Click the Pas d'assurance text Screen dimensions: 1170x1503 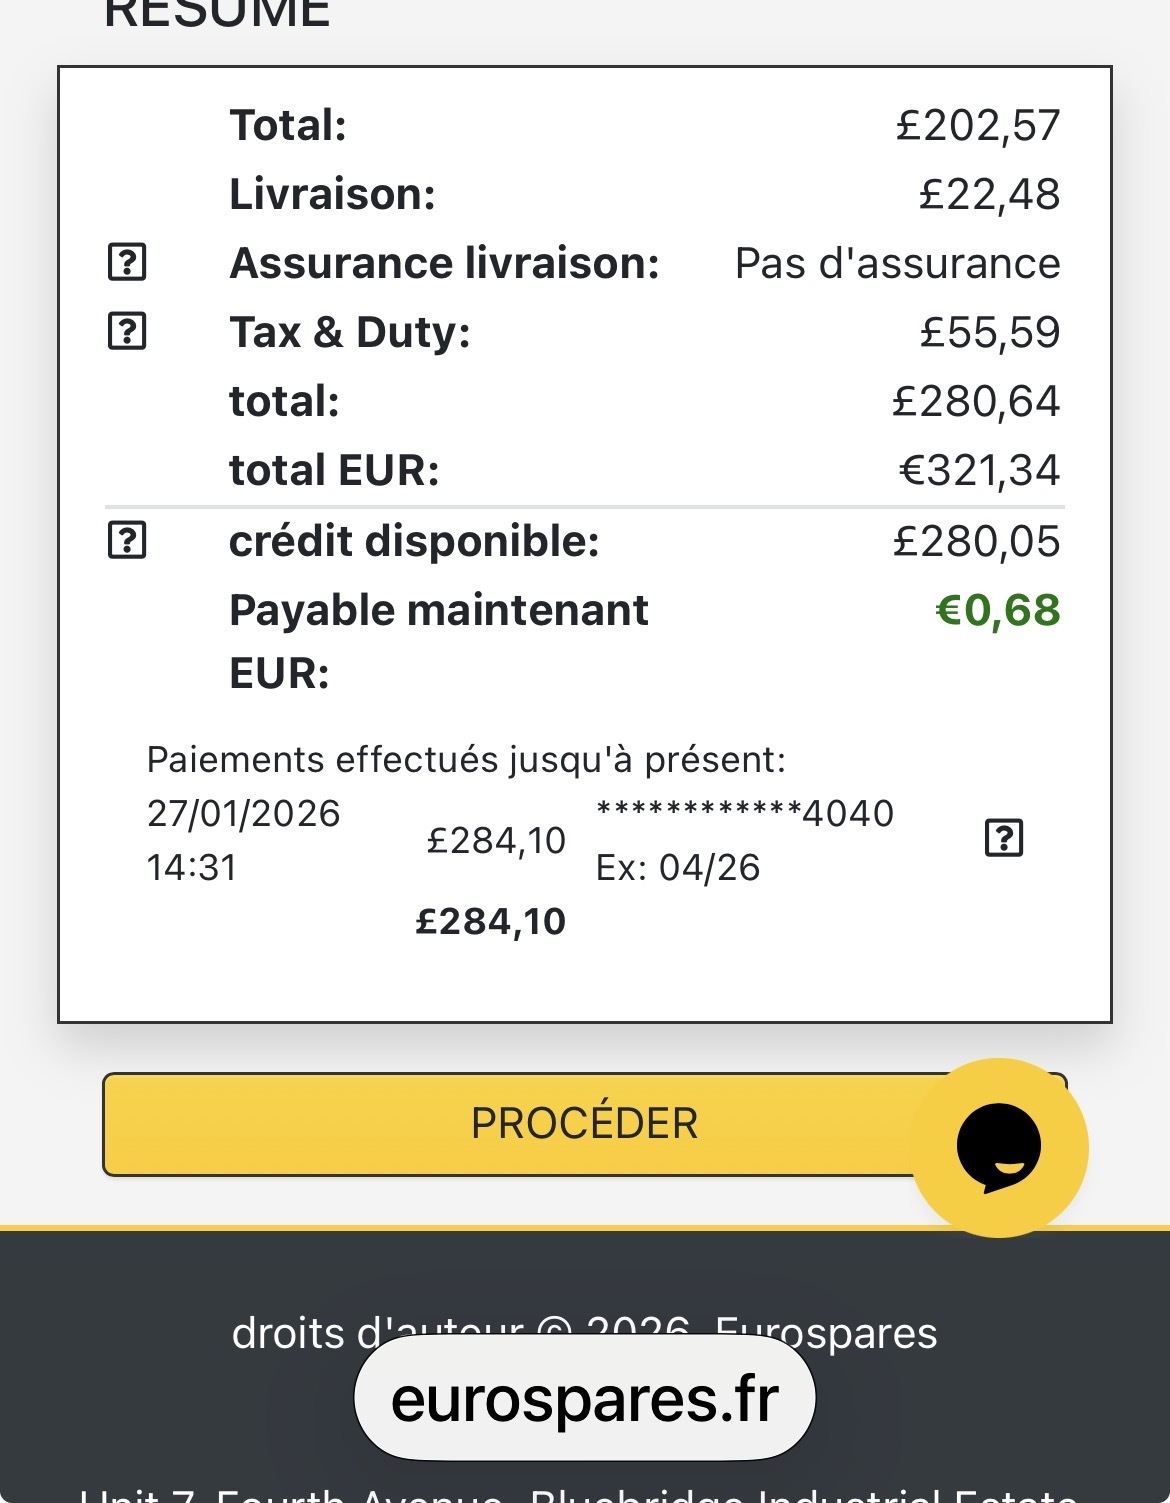pyautogui.click(x=897, y=263)
